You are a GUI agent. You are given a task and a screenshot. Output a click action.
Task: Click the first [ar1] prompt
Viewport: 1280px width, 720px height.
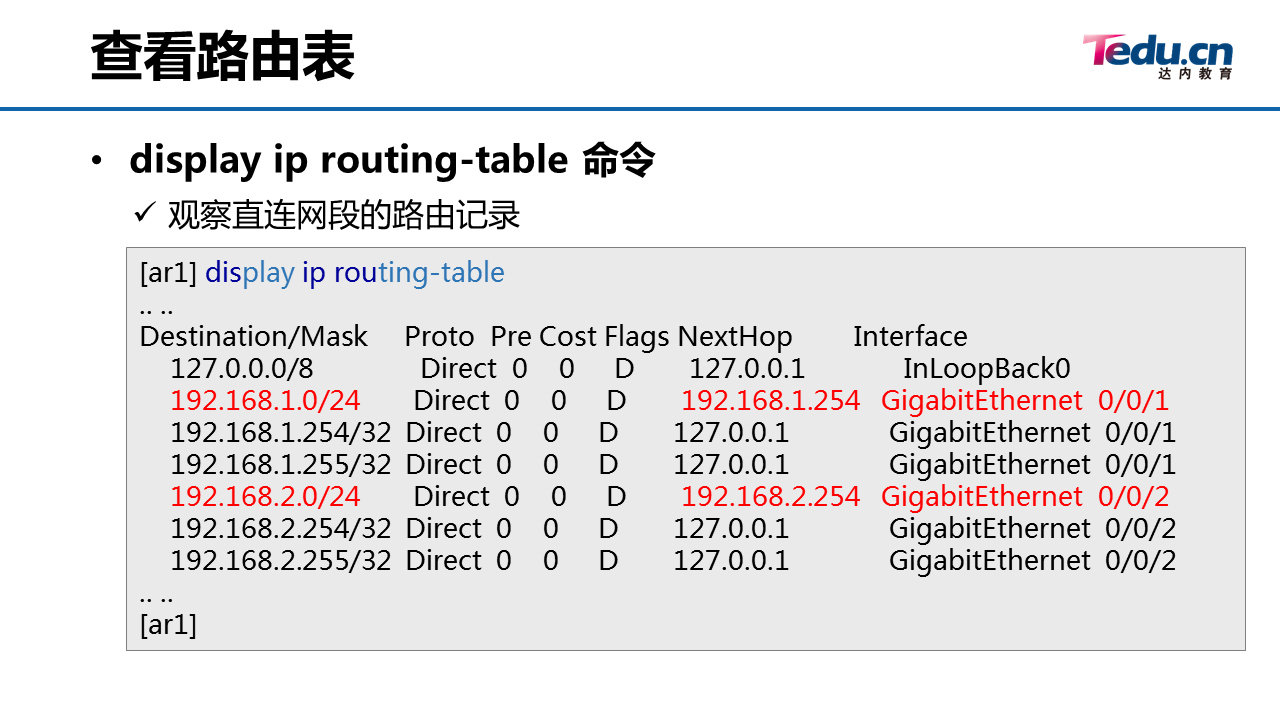[x=168, y=272]
